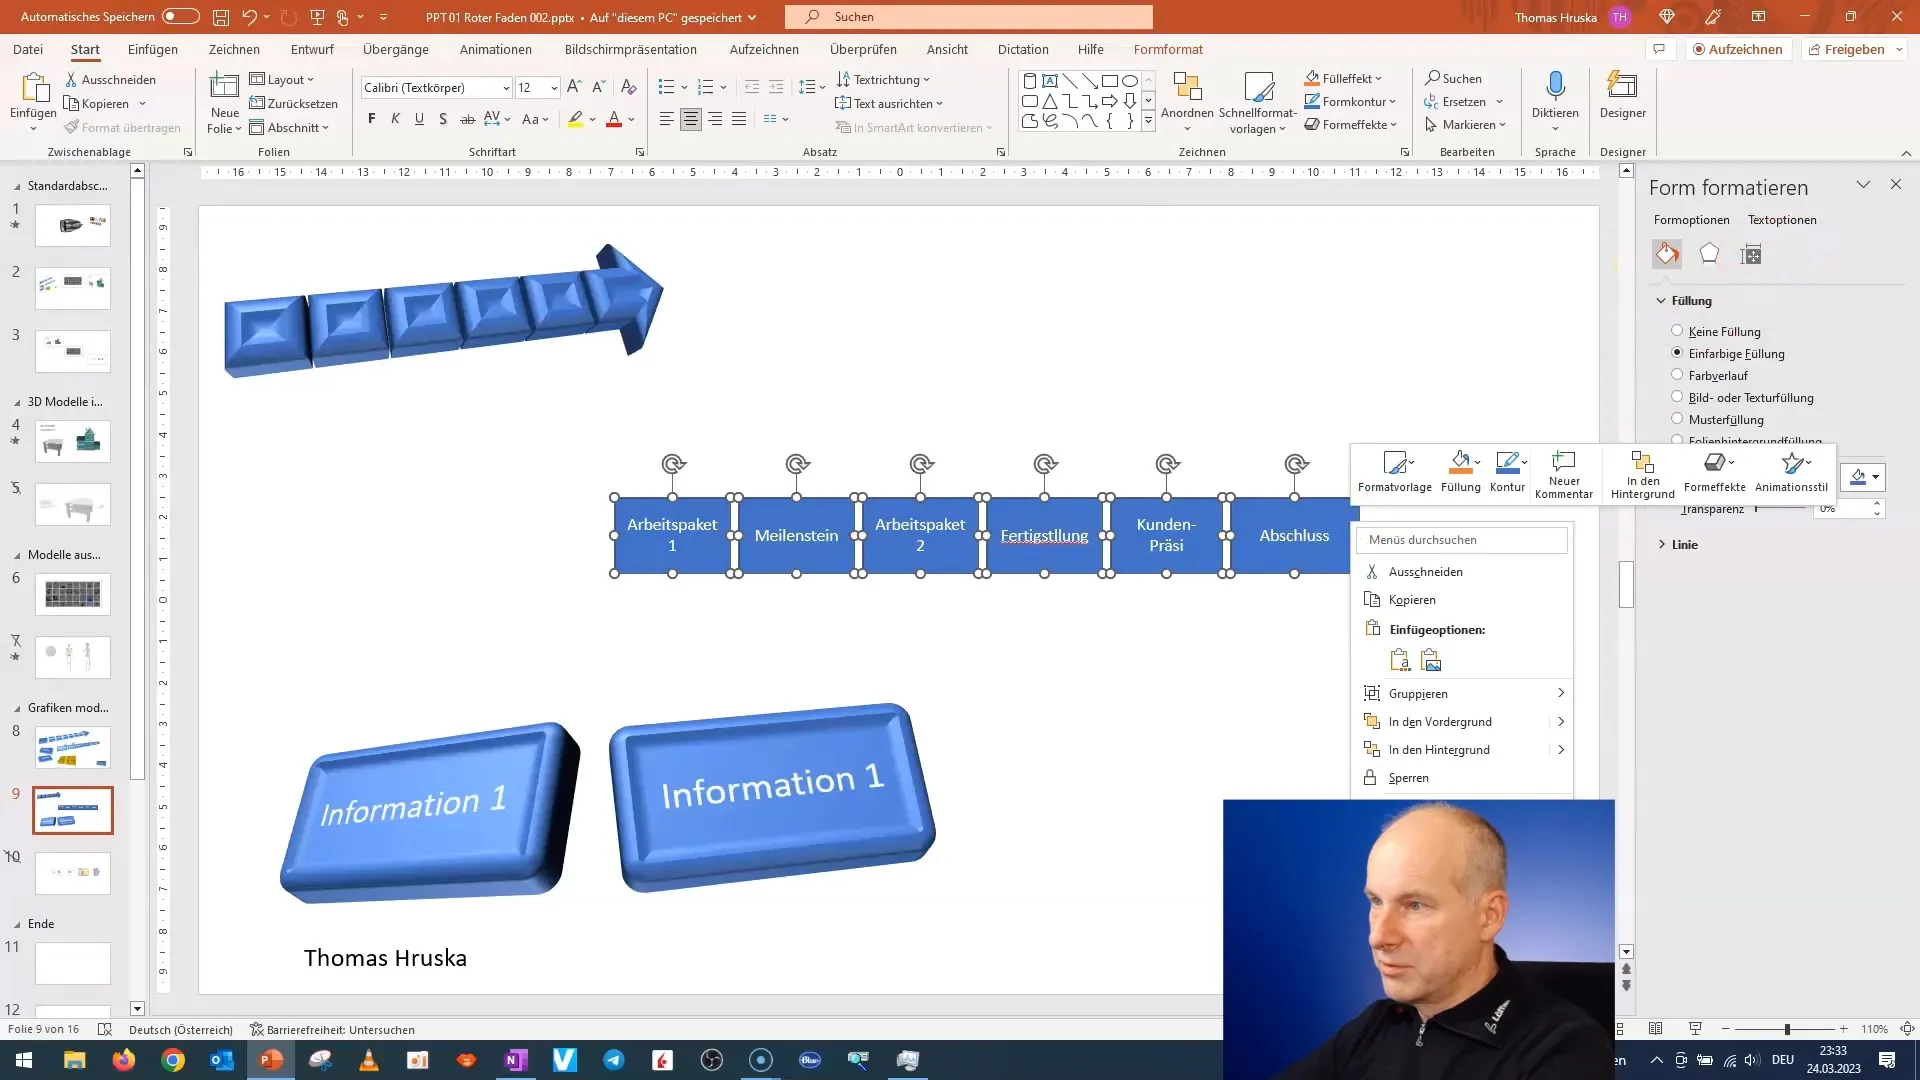This screenshot has height=1080, width=1920.
Task: Expand Folienhintergundfüllung disclosure option
Action: [1677, 440]
